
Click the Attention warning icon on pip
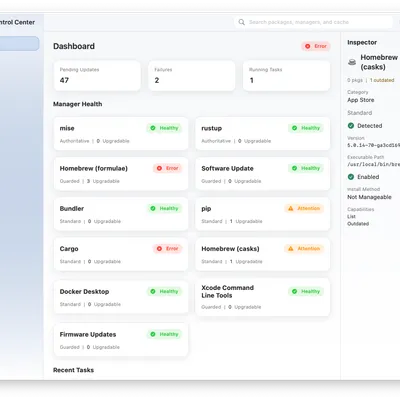[291, 208]
